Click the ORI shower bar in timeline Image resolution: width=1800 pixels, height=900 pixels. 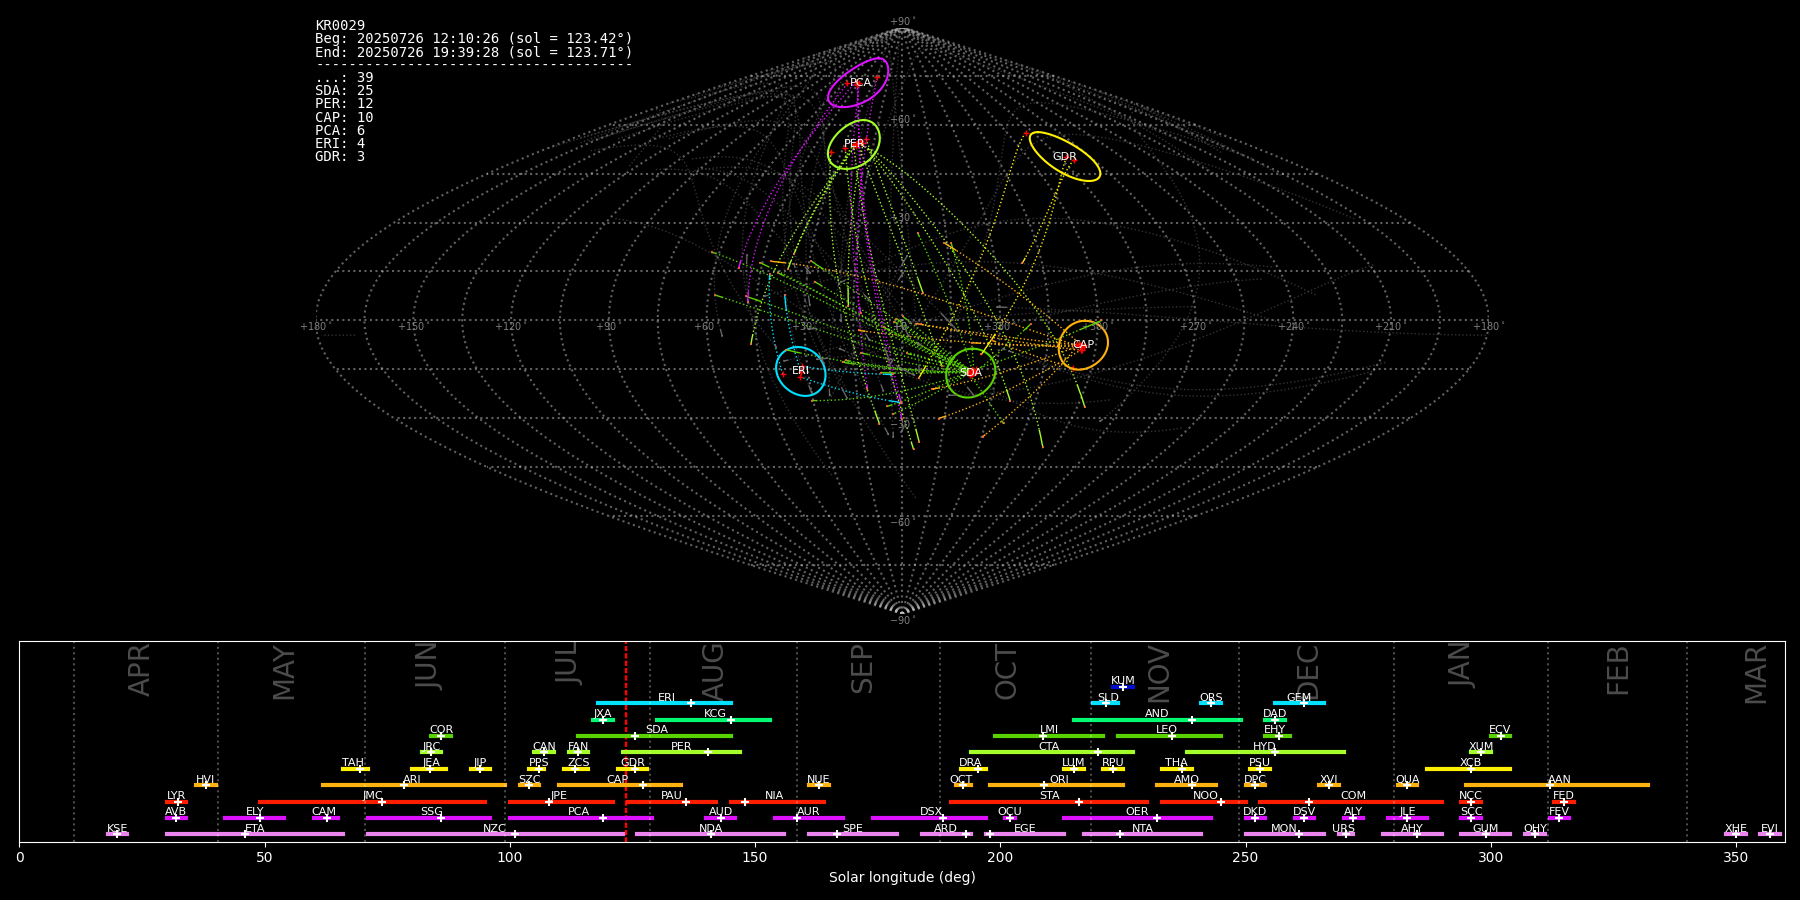pyautogui.click(x=1056, y=785)
